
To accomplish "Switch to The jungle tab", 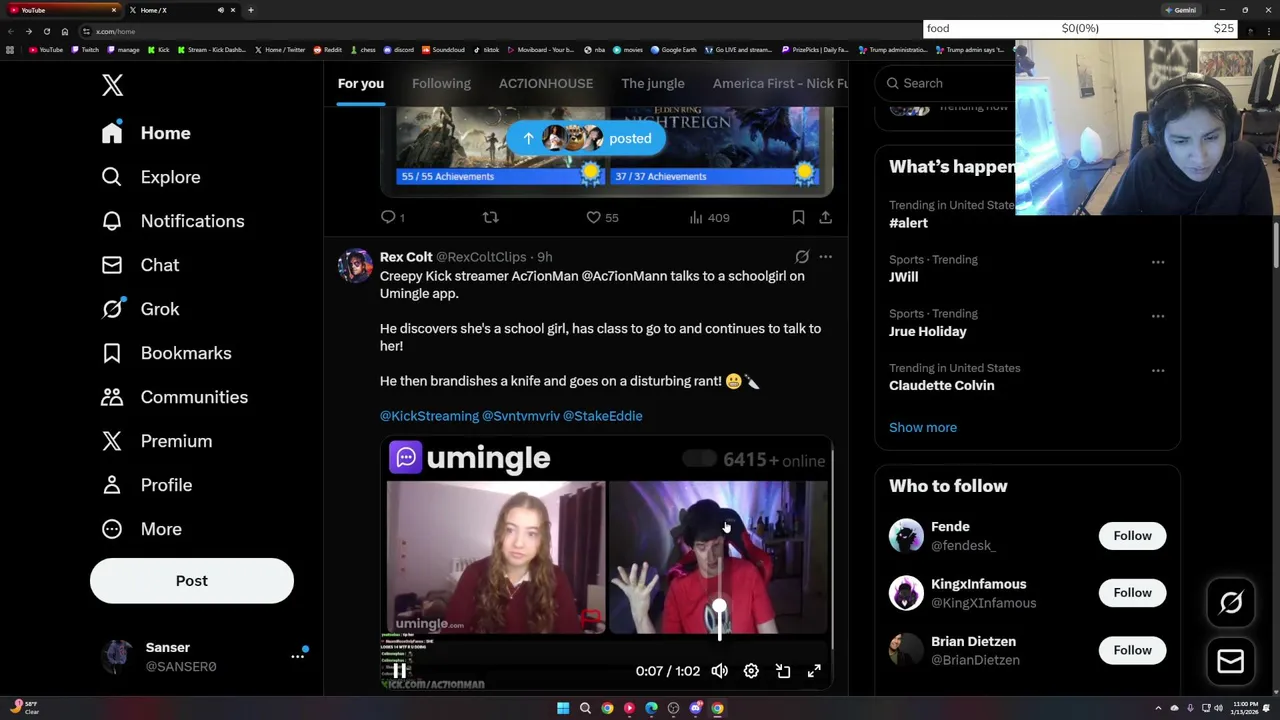I will (653, 84).
